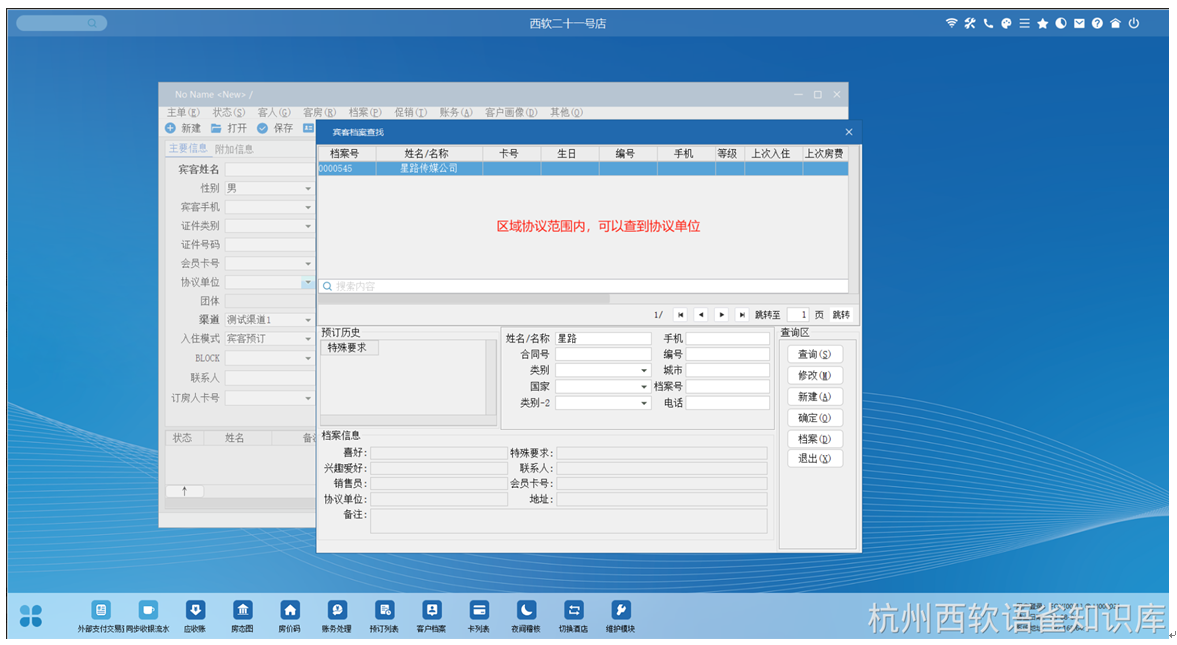1177x645 pixels.
Task: Click the half-circle contrast icon
Action: point(1061,23)
